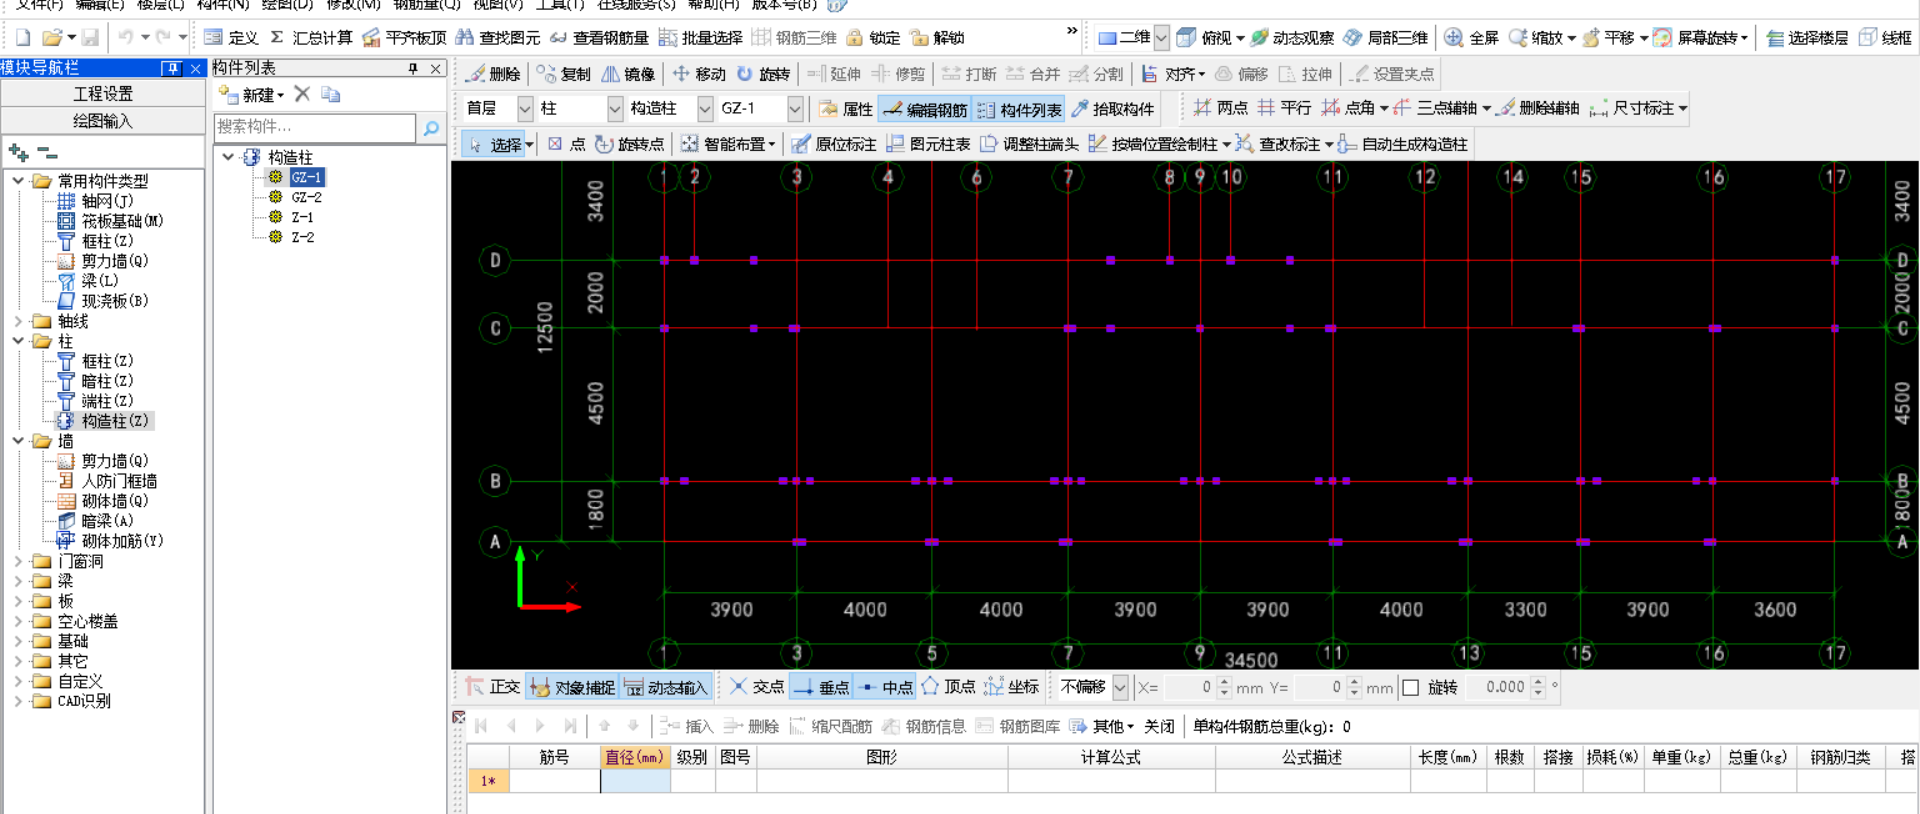Open the 首层 floor dropdown
This screenshot has height=814, width=1920.
[x=525, y=108]
